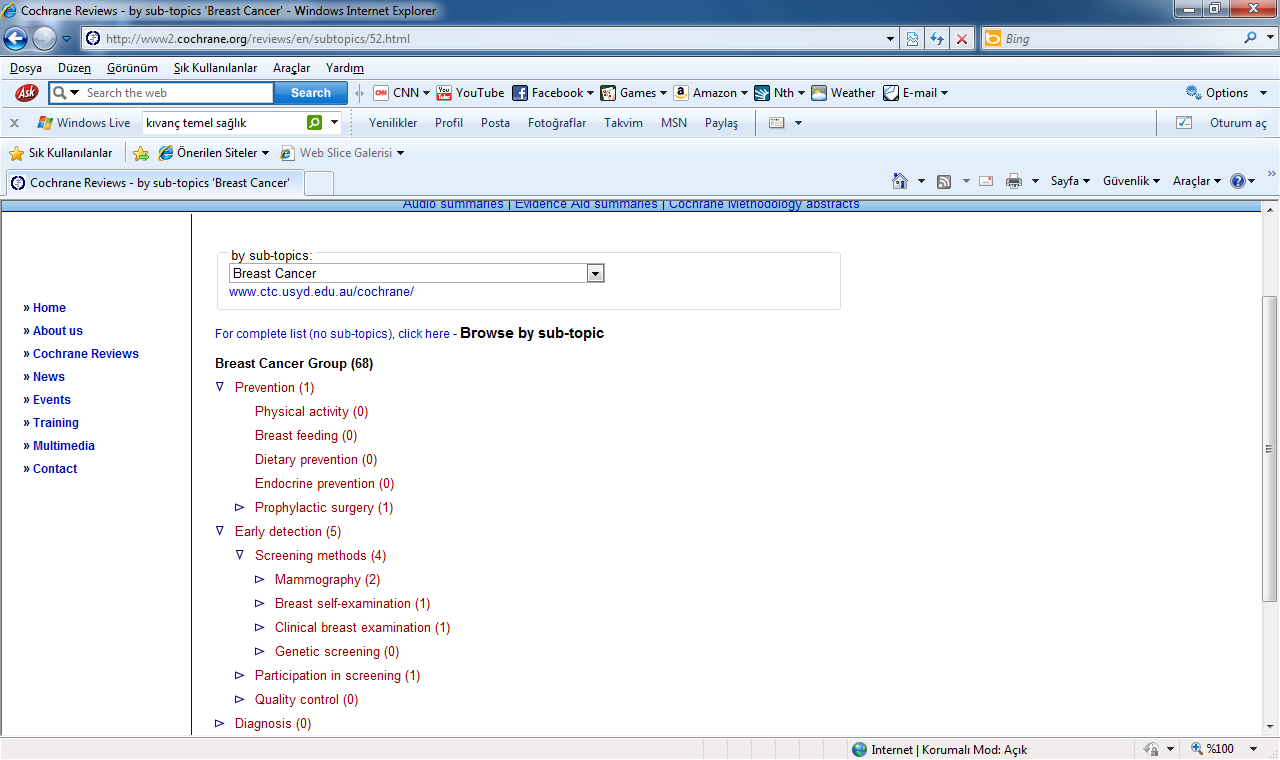
Task: Open the E-mail toolbar shortcut
Action: coord(915,93)
